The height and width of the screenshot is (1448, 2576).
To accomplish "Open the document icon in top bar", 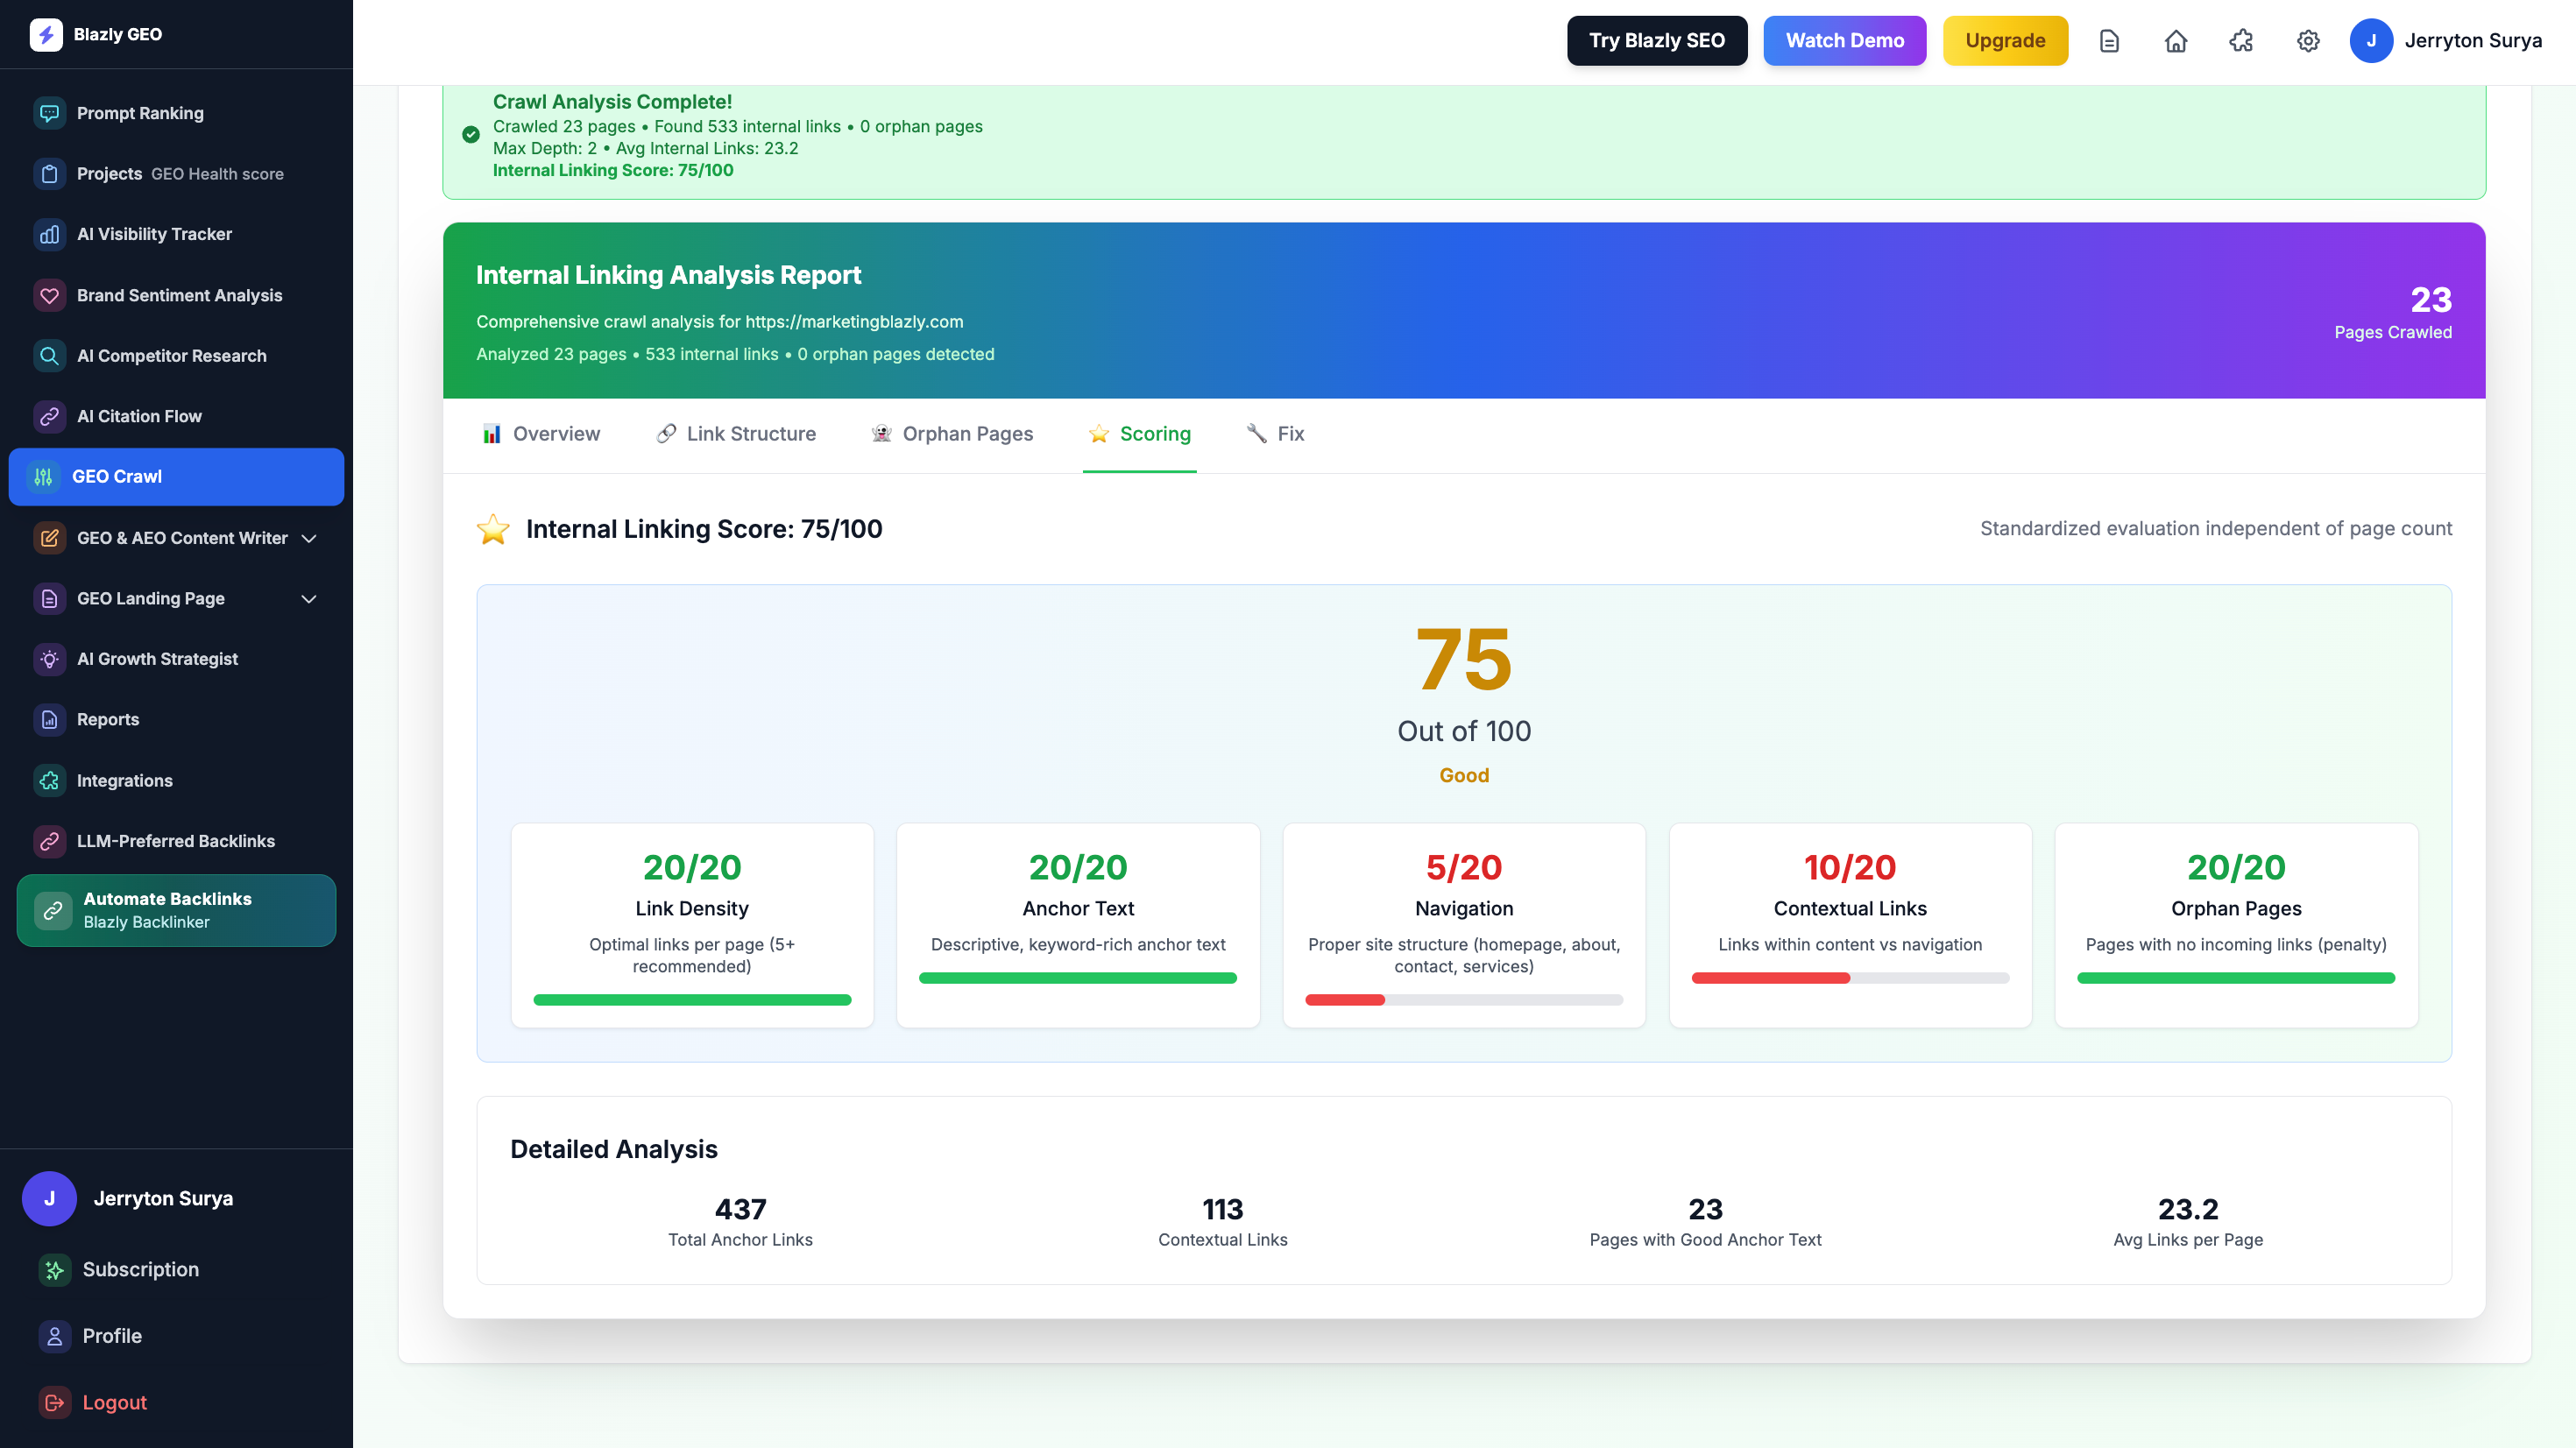I will [x=2109, y=41].
